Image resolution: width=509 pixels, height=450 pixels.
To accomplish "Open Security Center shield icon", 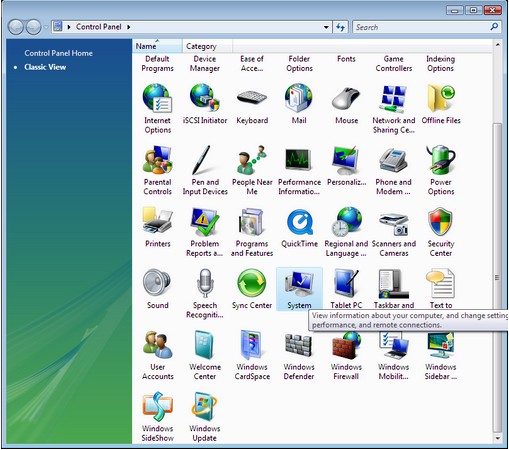I will click(441, 222).
